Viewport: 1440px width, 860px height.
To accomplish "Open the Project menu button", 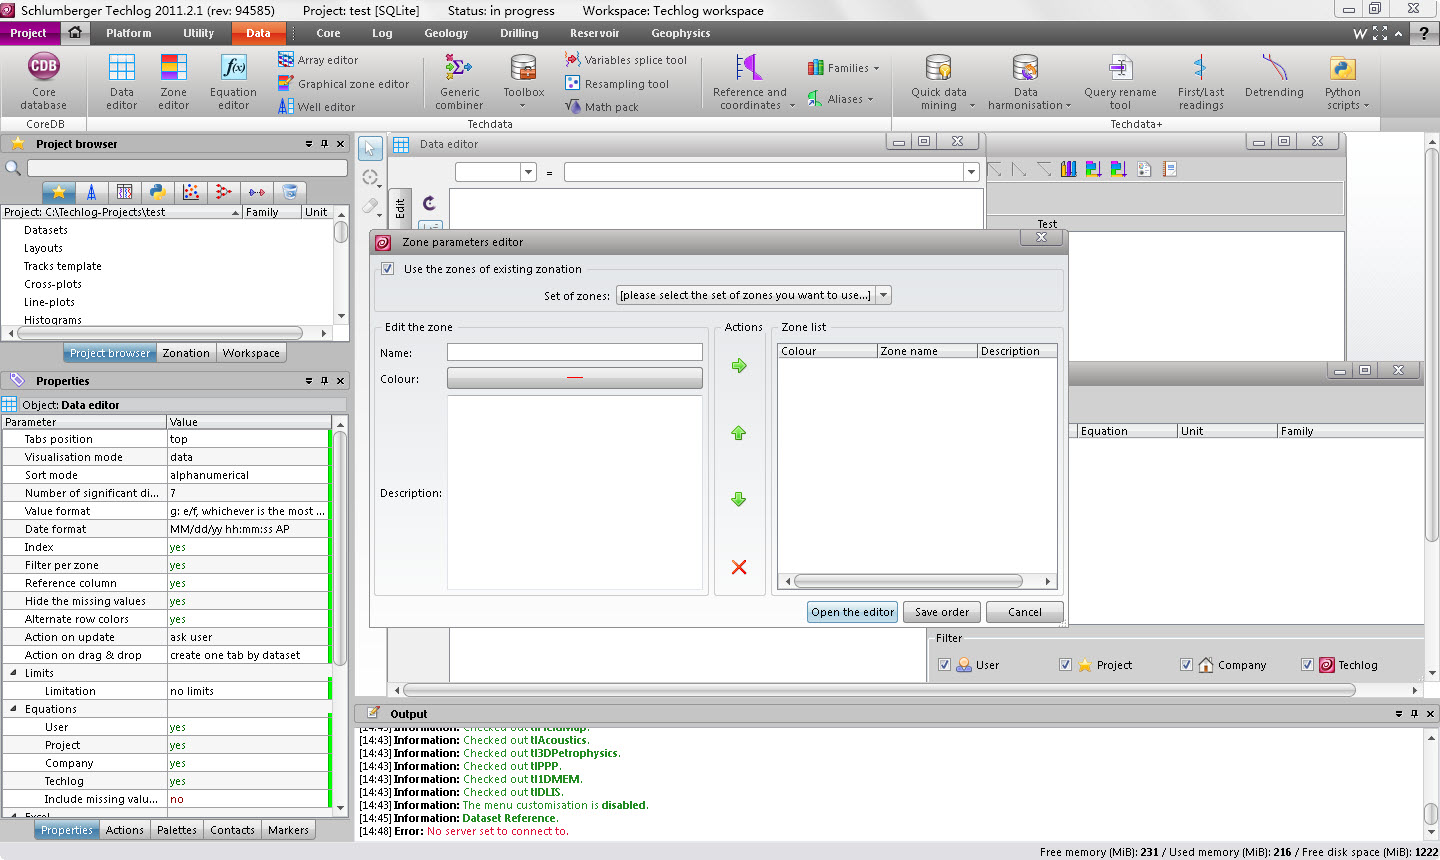I will coord(29,33).
